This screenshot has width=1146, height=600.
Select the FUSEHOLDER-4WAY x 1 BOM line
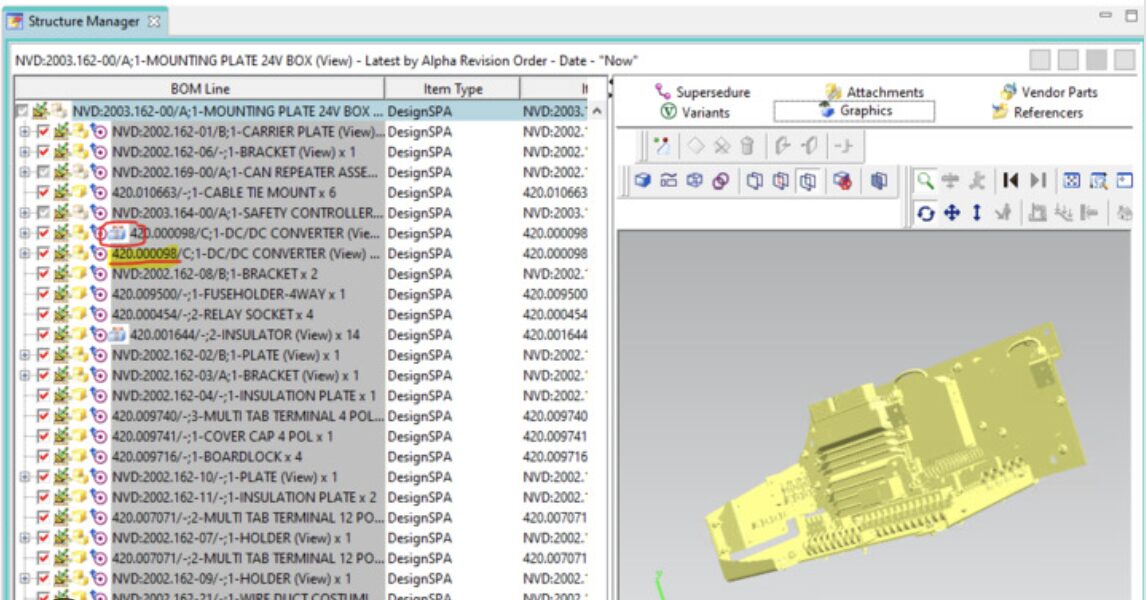[228, 294]
